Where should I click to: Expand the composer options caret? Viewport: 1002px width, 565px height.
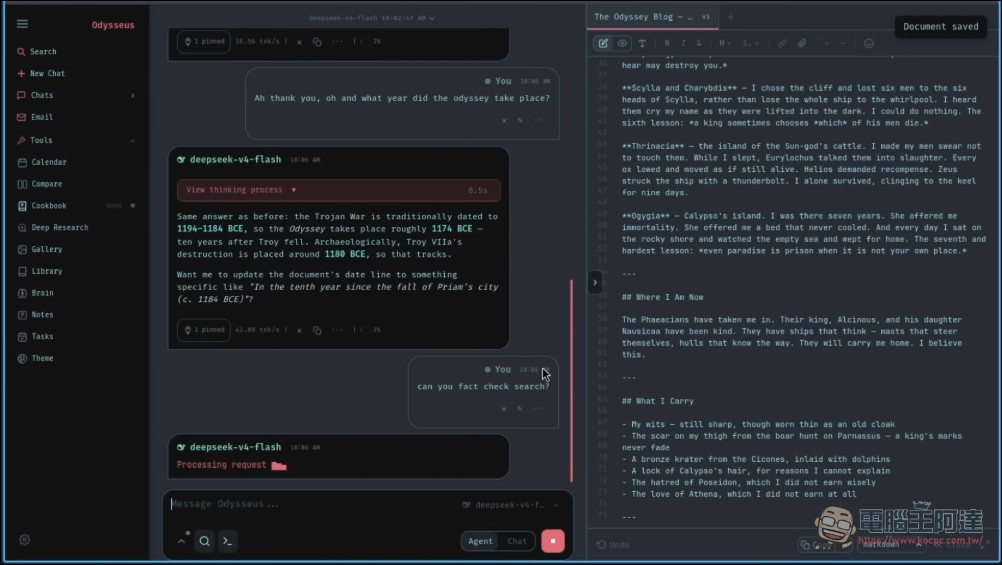pyautogui.click(x=182, y=541)
